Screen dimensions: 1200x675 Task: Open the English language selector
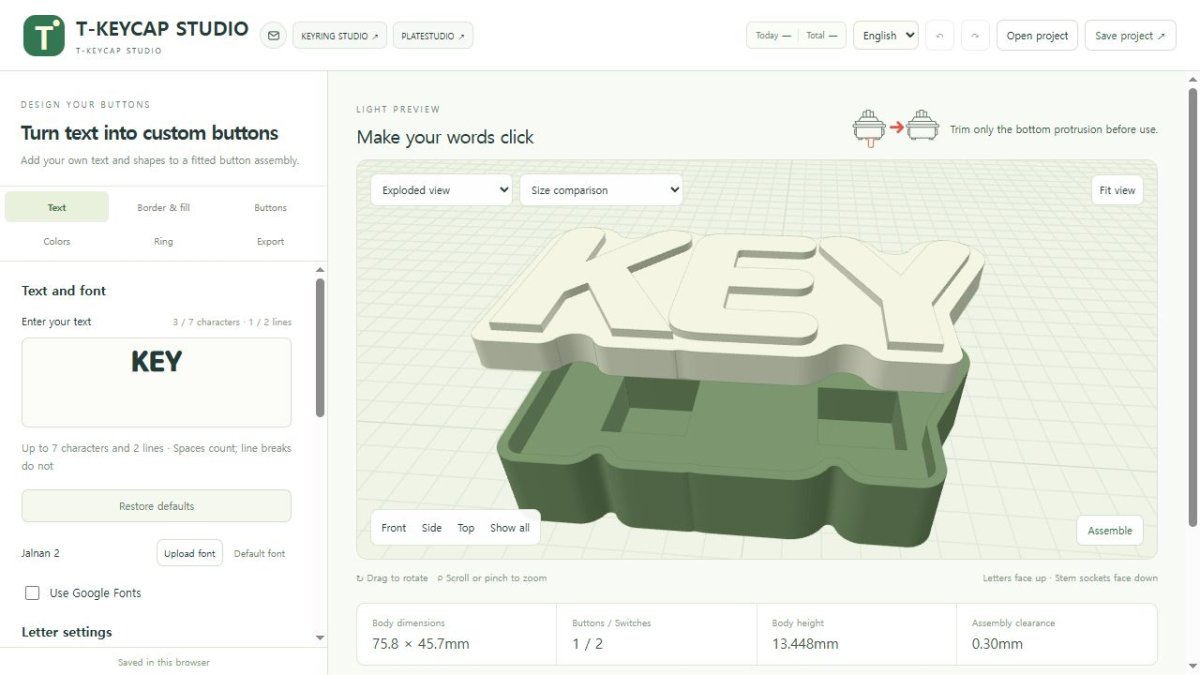pos(886,36)
